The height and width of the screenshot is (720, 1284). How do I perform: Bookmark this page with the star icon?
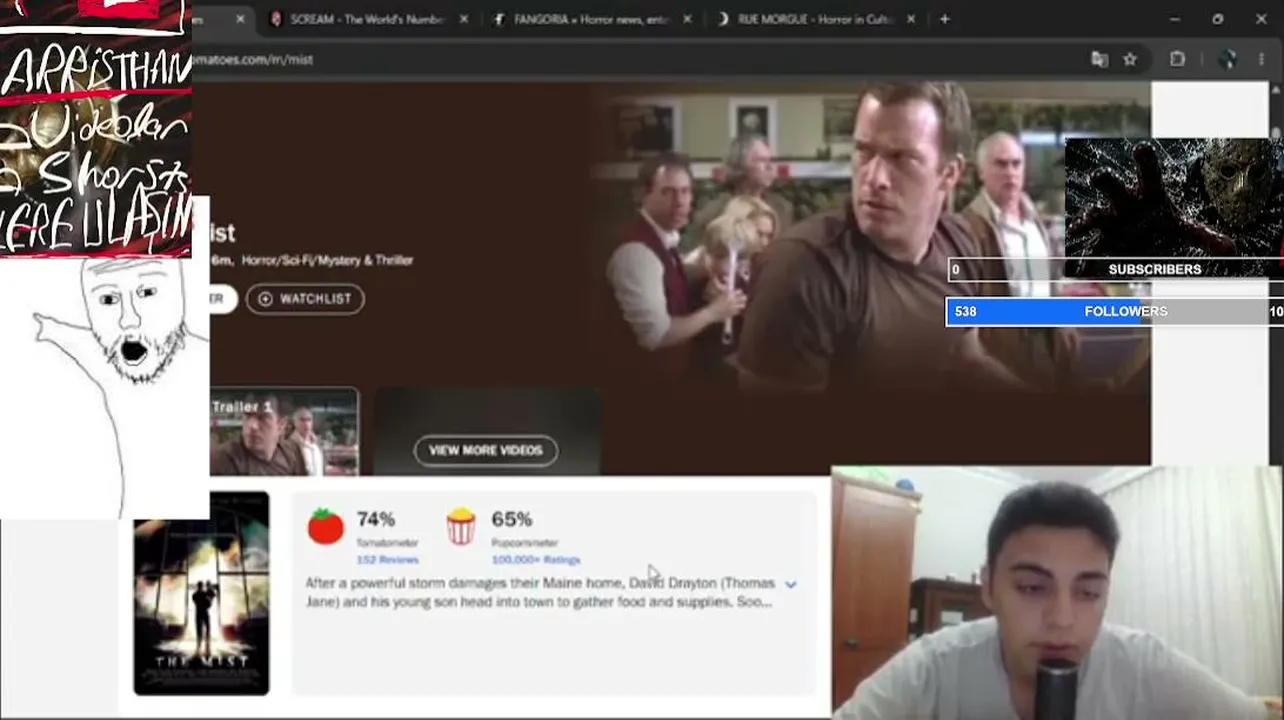1130,60
